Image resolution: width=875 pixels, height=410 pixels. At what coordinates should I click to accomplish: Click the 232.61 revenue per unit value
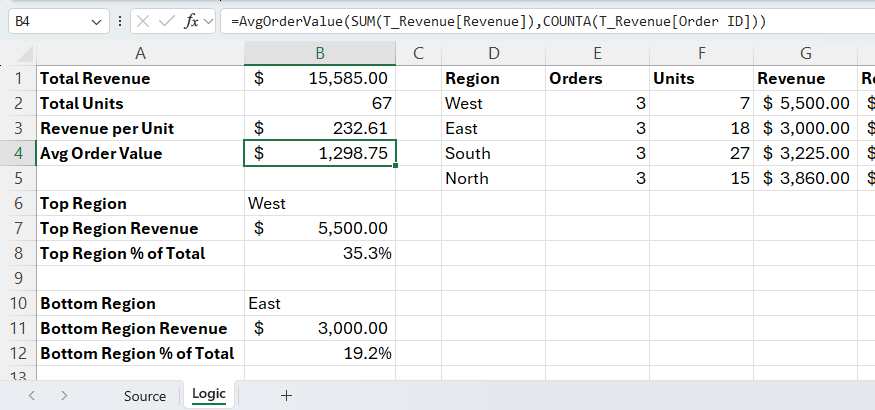(x=320, y=128)
